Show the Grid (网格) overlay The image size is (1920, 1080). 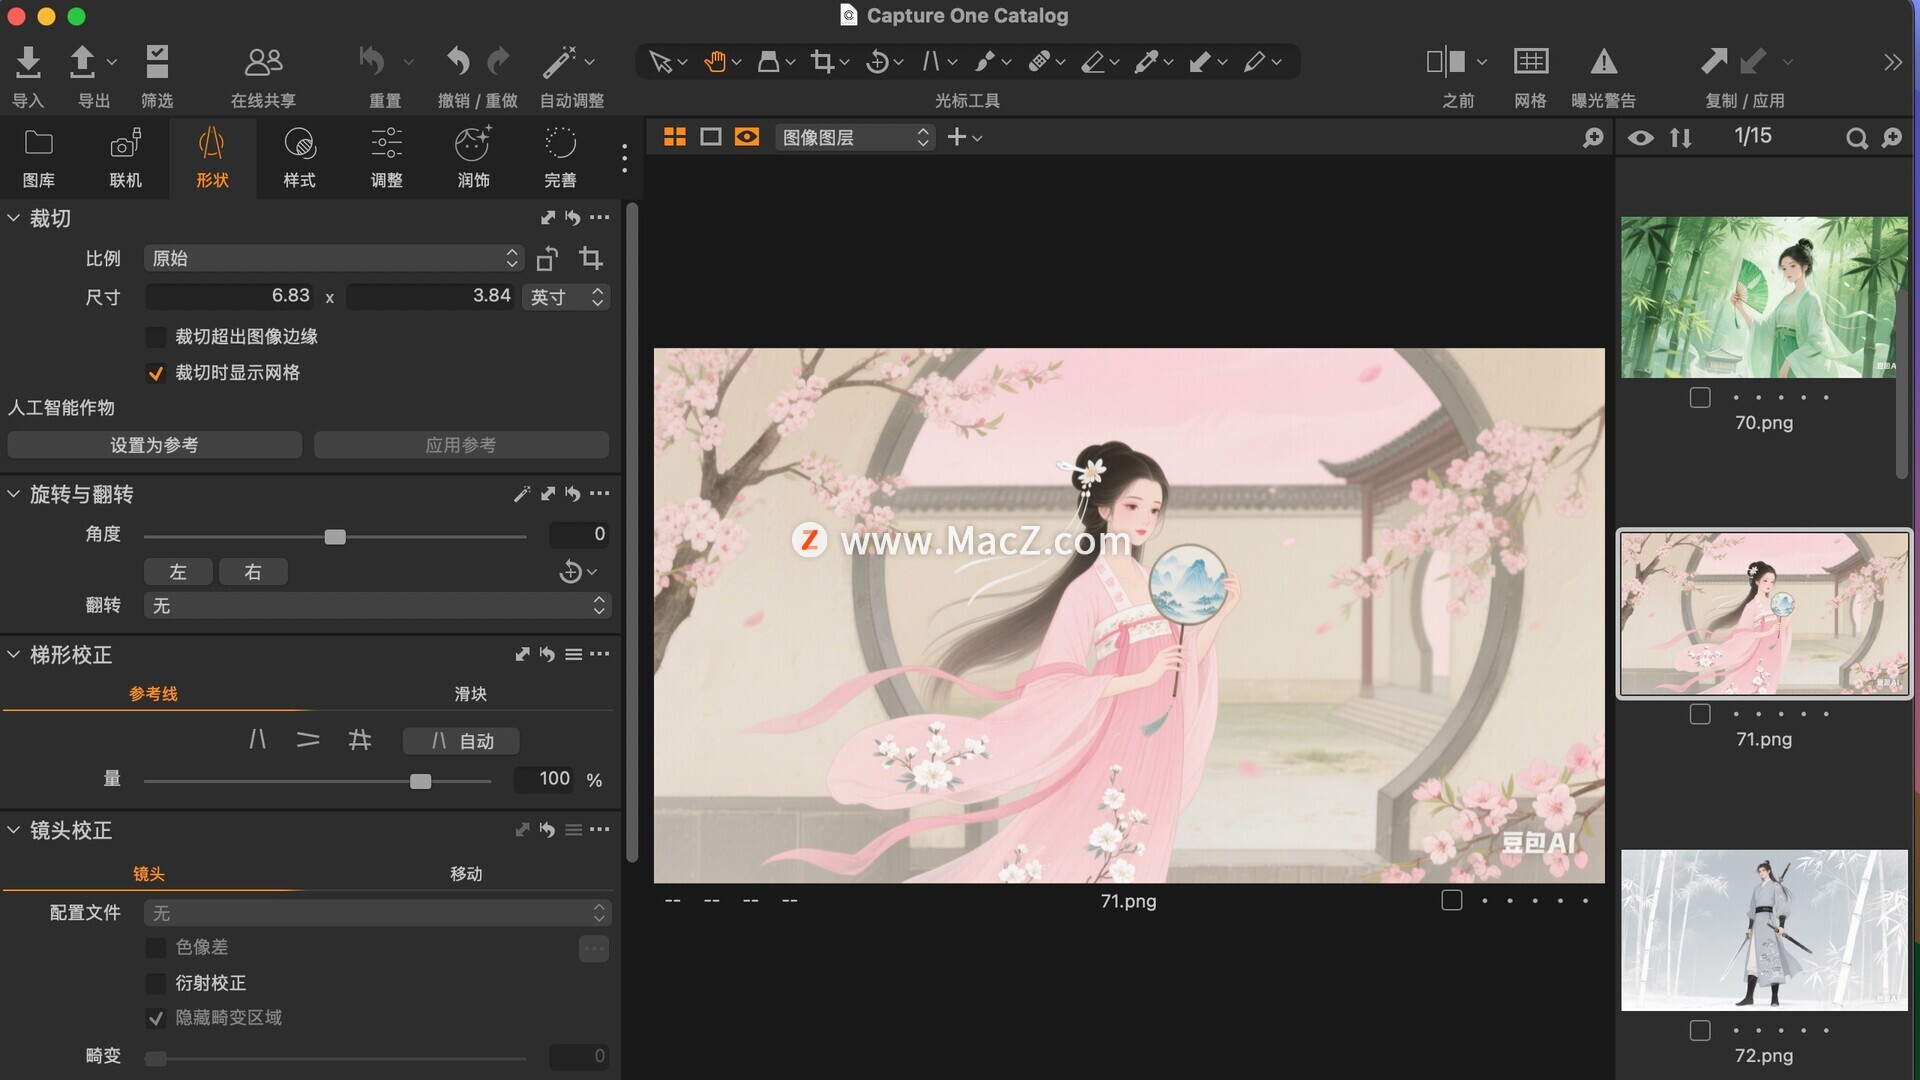(x=1530, y=62)
